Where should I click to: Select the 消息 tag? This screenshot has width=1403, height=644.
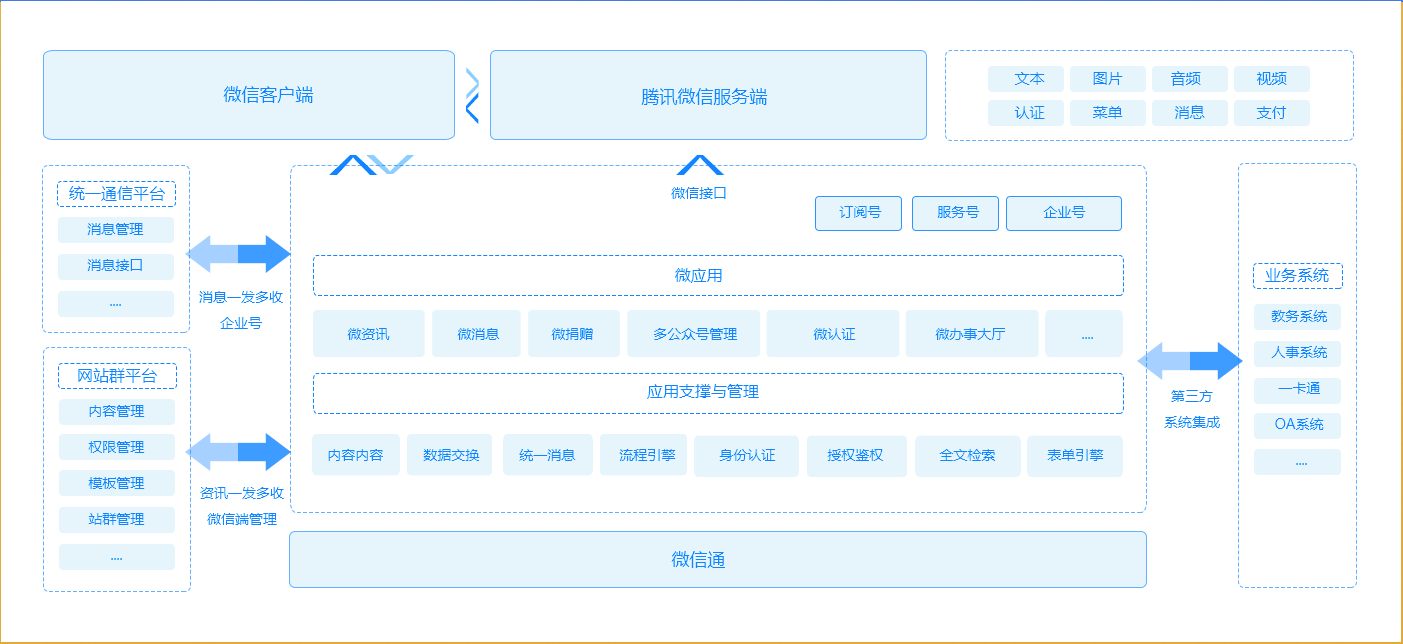(1190, 113)
